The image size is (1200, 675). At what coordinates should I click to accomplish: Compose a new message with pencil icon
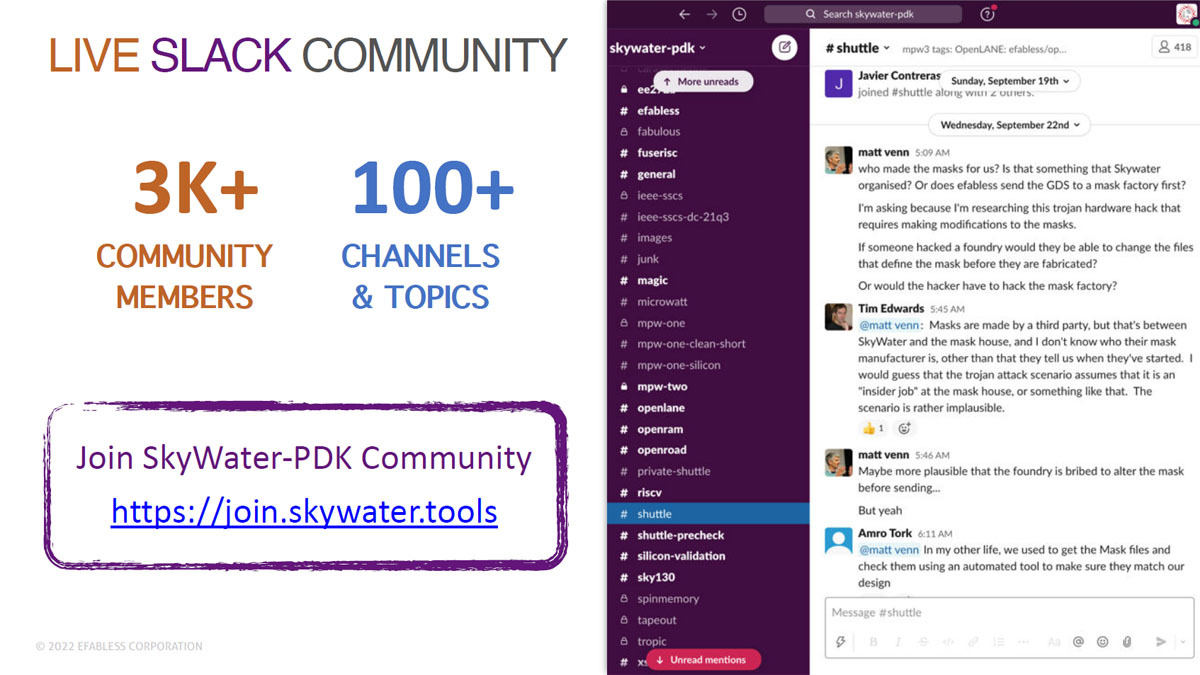(785, 47)
